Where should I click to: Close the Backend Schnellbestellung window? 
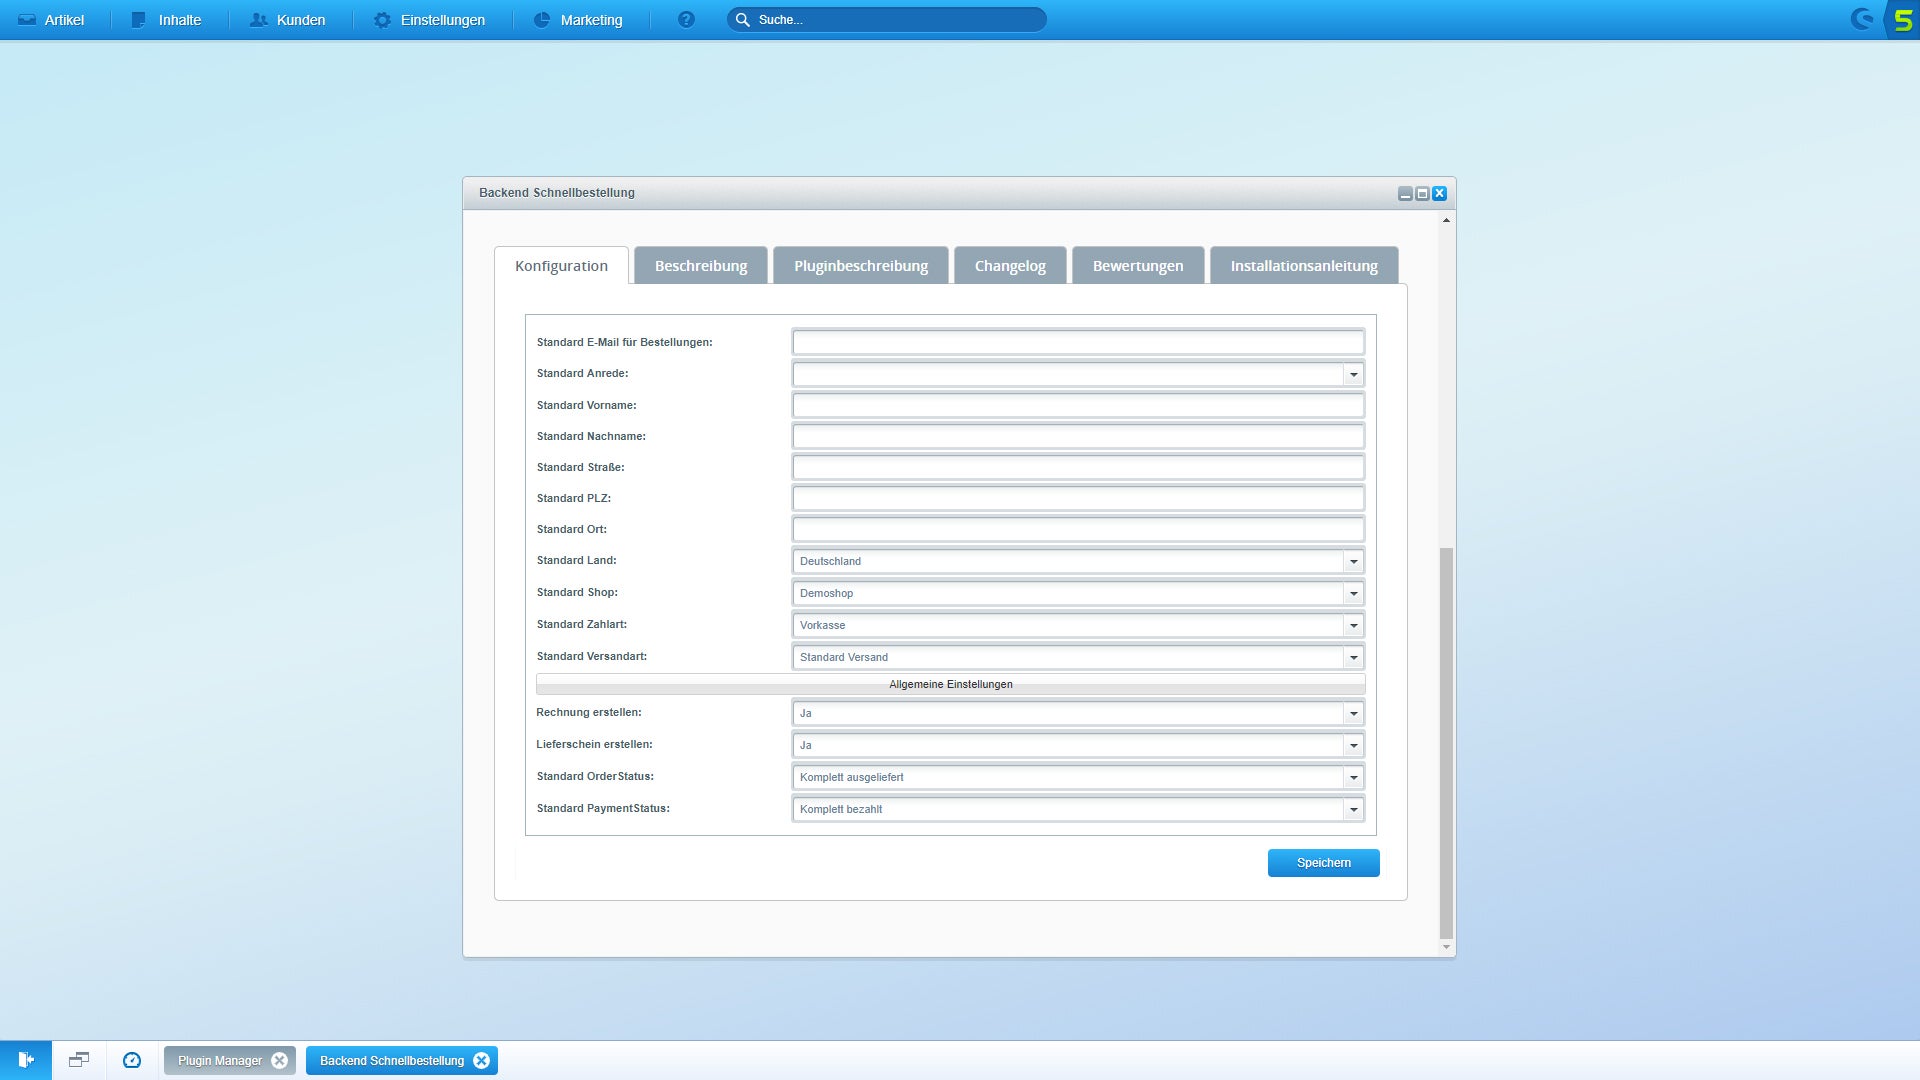coord(1439,194)
